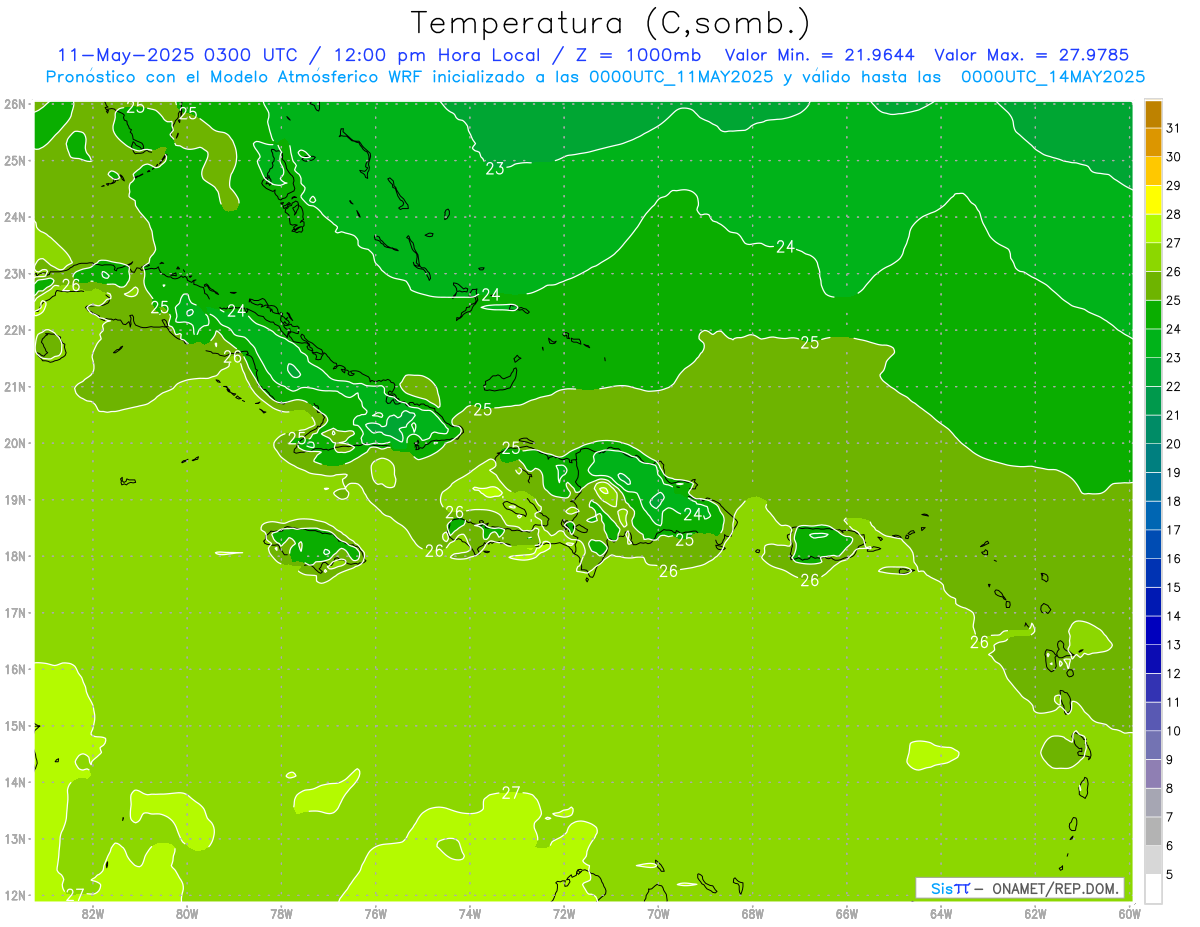Click the '0000UTC_11MAY2025' initialization time text

[x=681, y=76]
